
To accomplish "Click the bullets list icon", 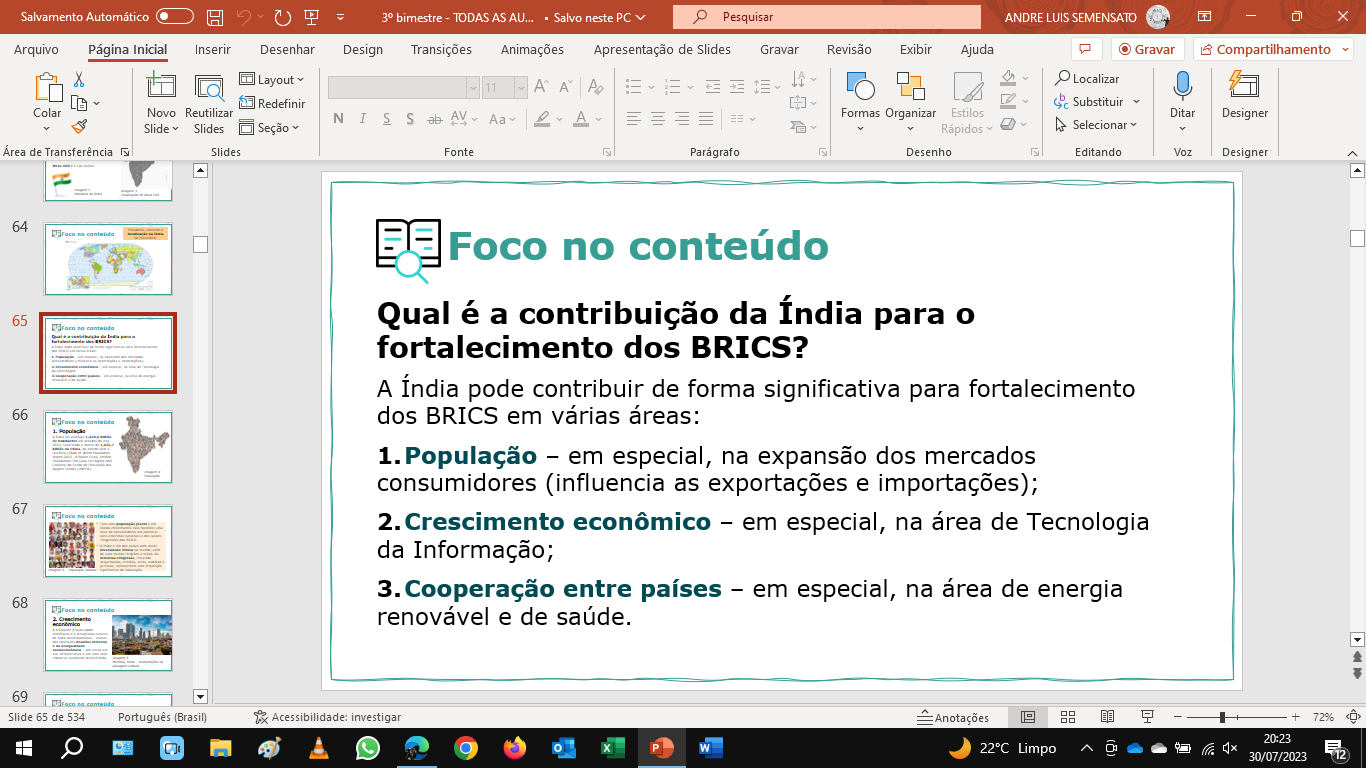I will (x=632, y=88).
